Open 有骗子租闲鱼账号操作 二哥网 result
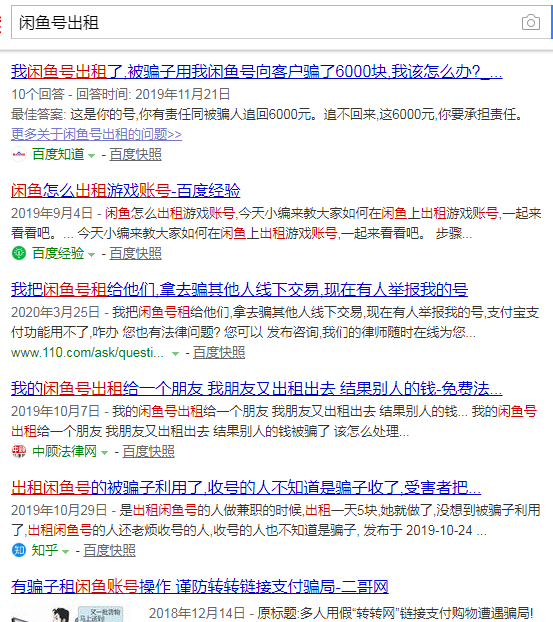The width and height of the screenshot is (553, 622). point(200,586)
